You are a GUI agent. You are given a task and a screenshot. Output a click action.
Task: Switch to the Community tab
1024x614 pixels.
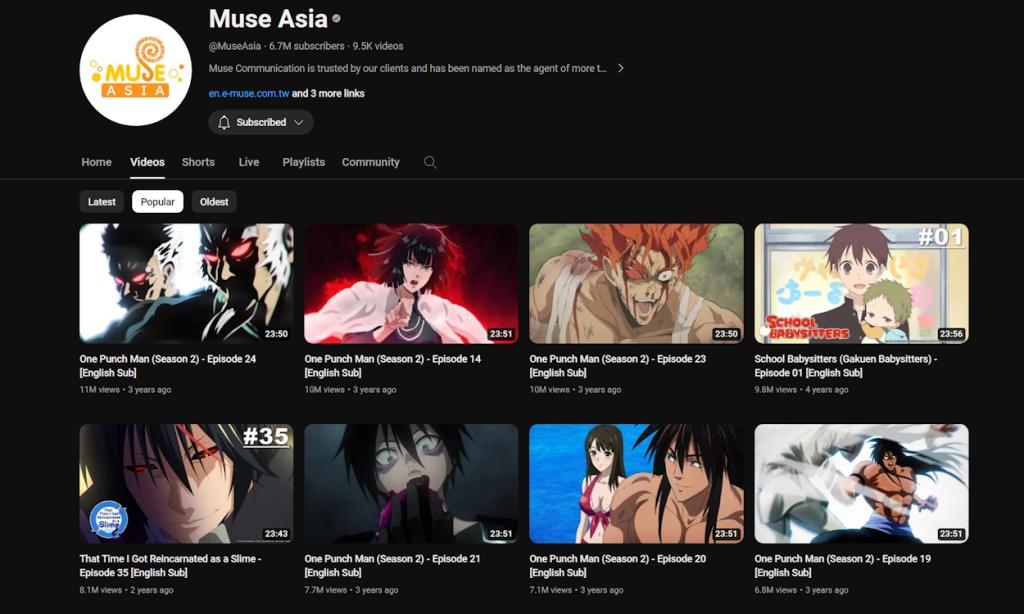370,162
